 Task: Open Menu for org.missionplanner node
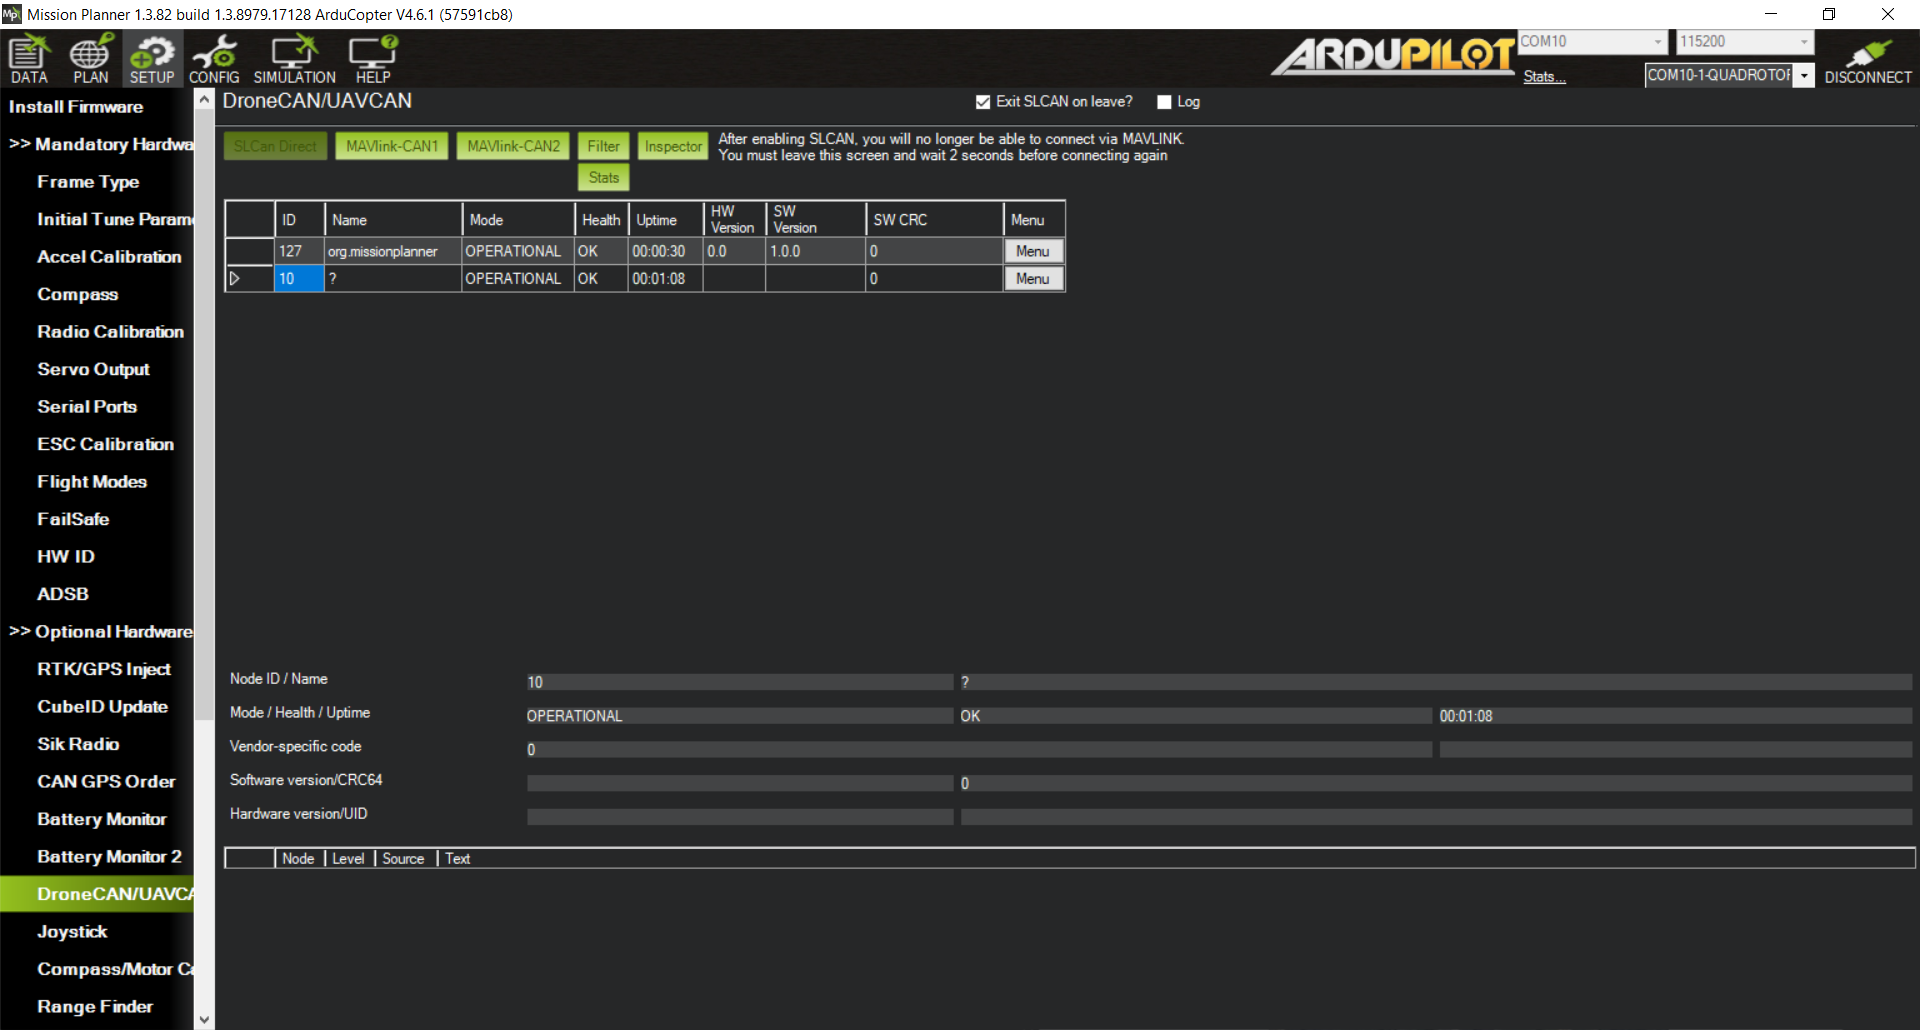(x=1033, y=251)
